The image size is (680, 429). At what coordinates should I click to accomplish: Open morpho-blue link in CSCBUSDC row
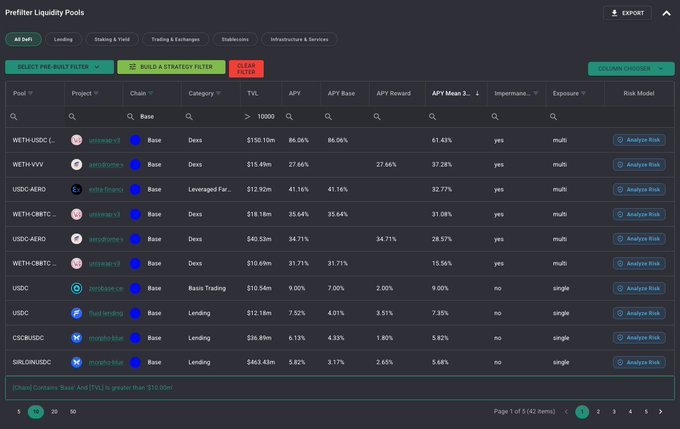tap(106, 337)
